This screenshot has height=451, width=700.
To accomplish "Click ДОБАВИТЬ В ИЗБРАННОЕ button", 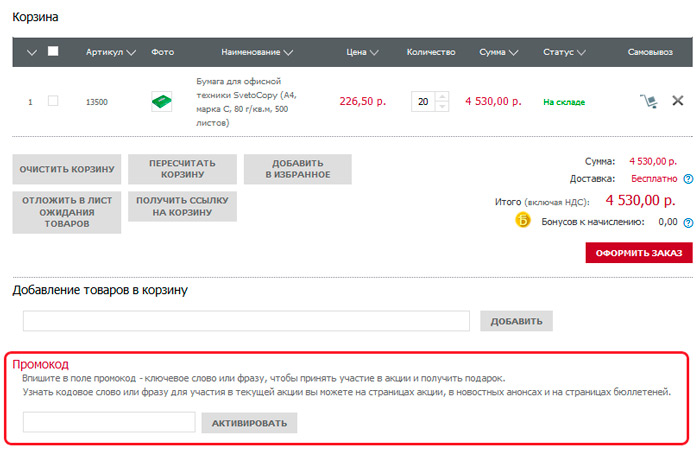I will click(298, 169).
